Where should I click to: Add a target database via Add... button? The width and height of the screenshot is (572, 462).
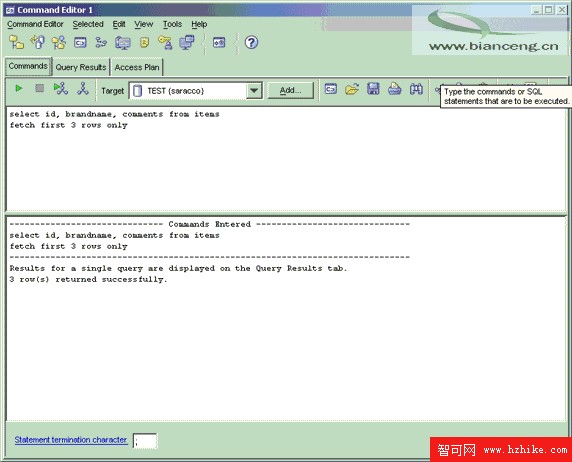click(290, 90)
